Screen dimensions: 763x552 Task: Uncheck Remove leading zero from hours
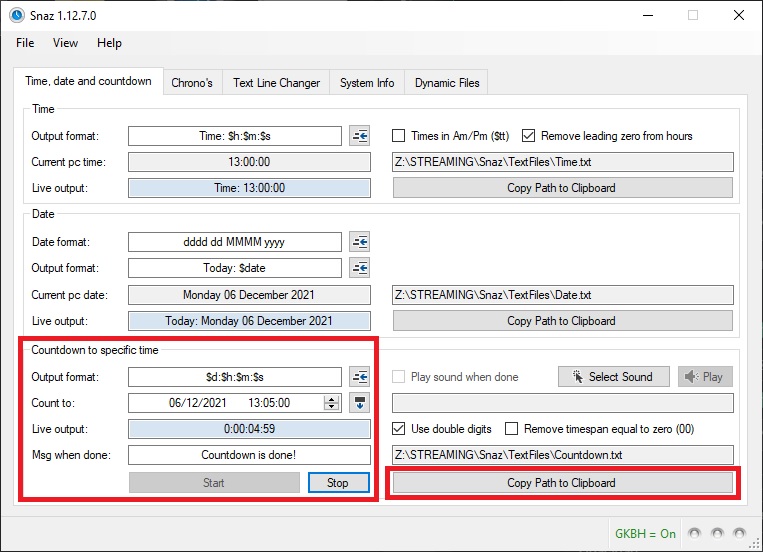[x=529, y=136]
